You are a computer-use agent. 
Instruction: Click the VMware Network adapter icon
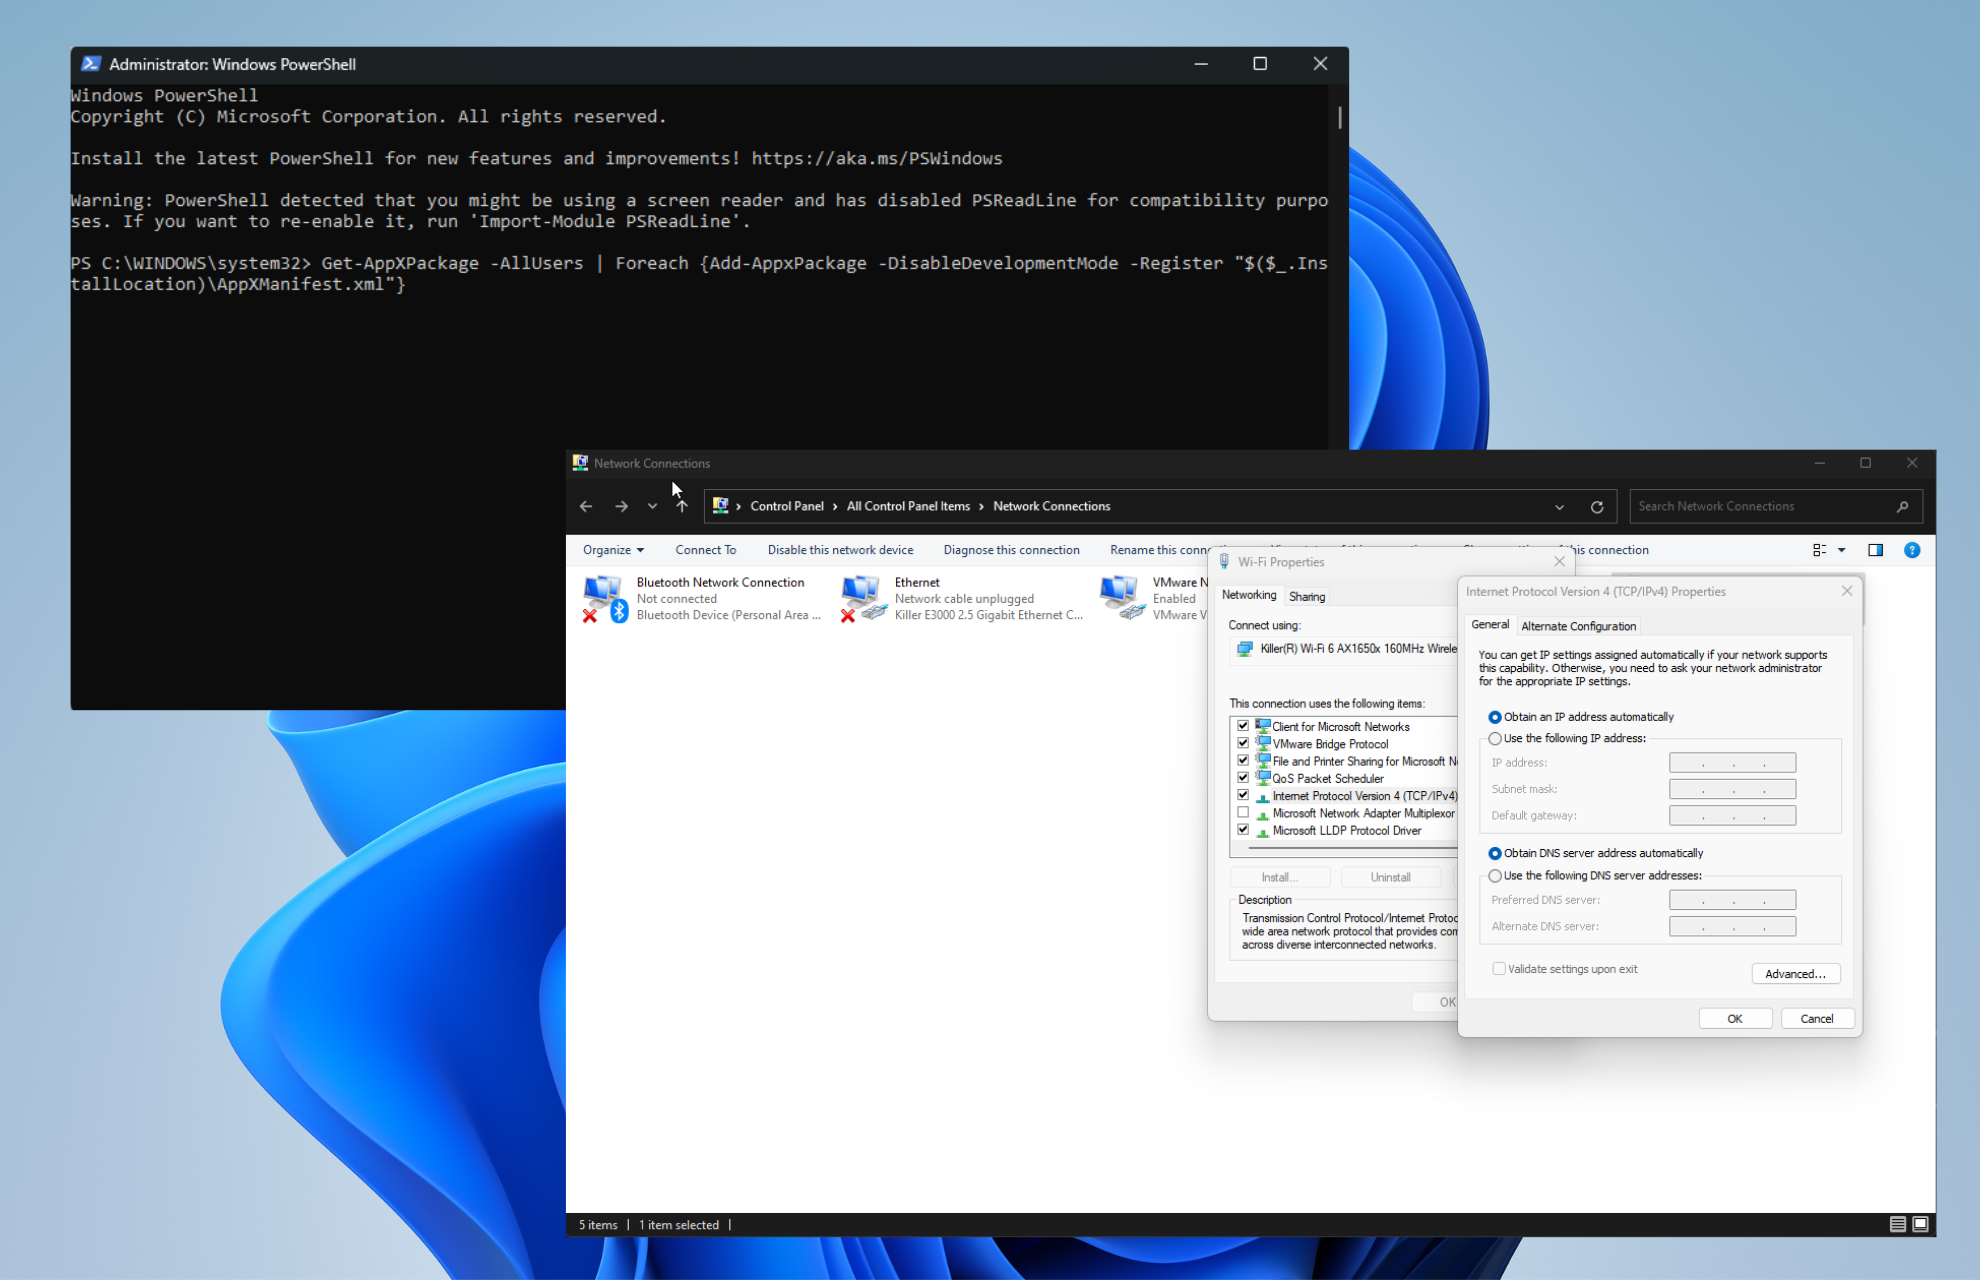(1120, 596)
